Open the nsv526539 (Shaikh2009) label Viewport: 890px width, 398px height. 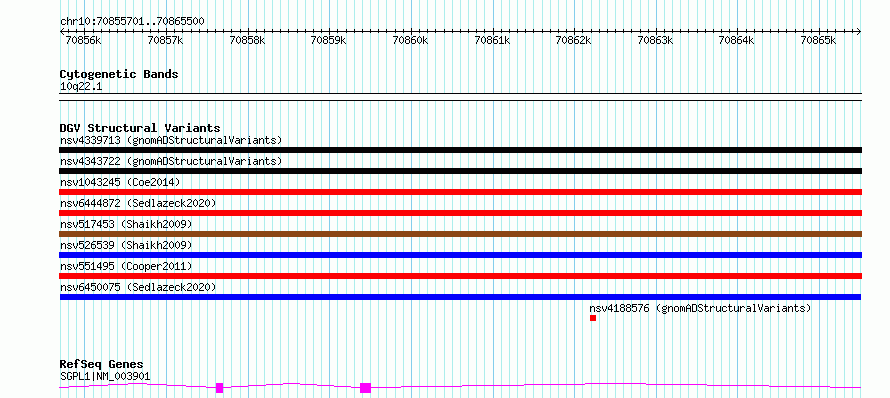(126, 245)
